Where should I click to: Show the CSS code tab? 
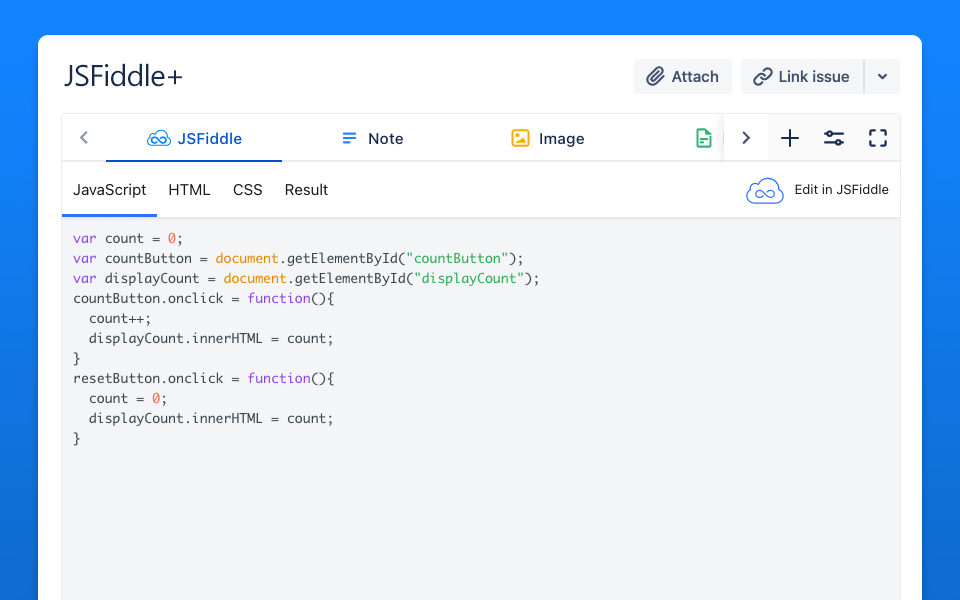pyautogui.click(x=248, y=190)
